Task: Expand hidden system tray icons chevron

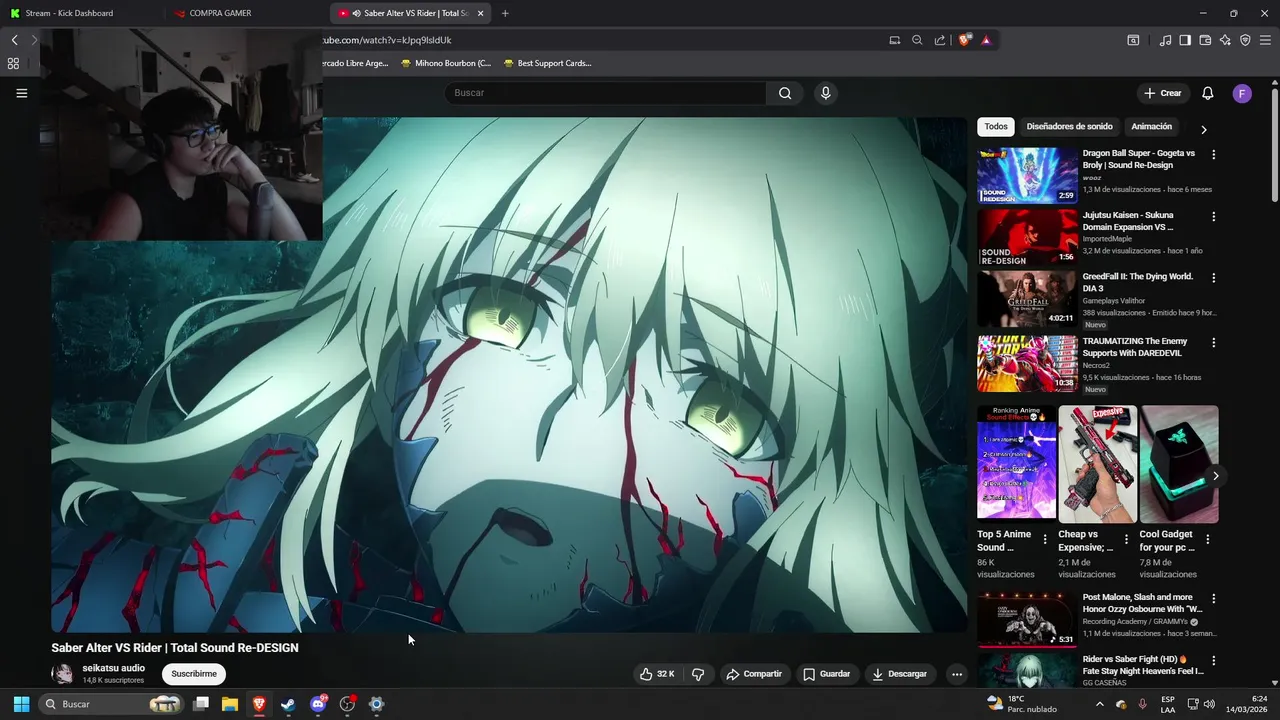Action: point(1100,704)
